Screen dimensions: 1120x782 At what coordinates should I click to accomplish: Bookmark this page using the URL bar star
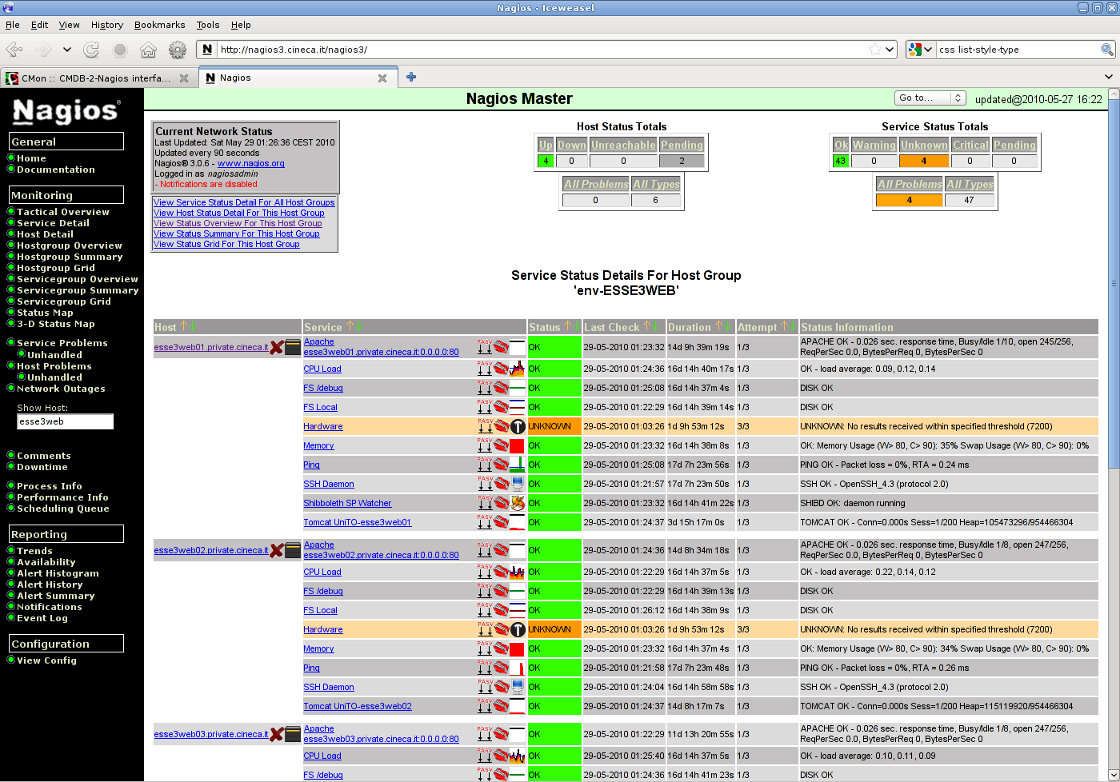(x=876, y=49)
